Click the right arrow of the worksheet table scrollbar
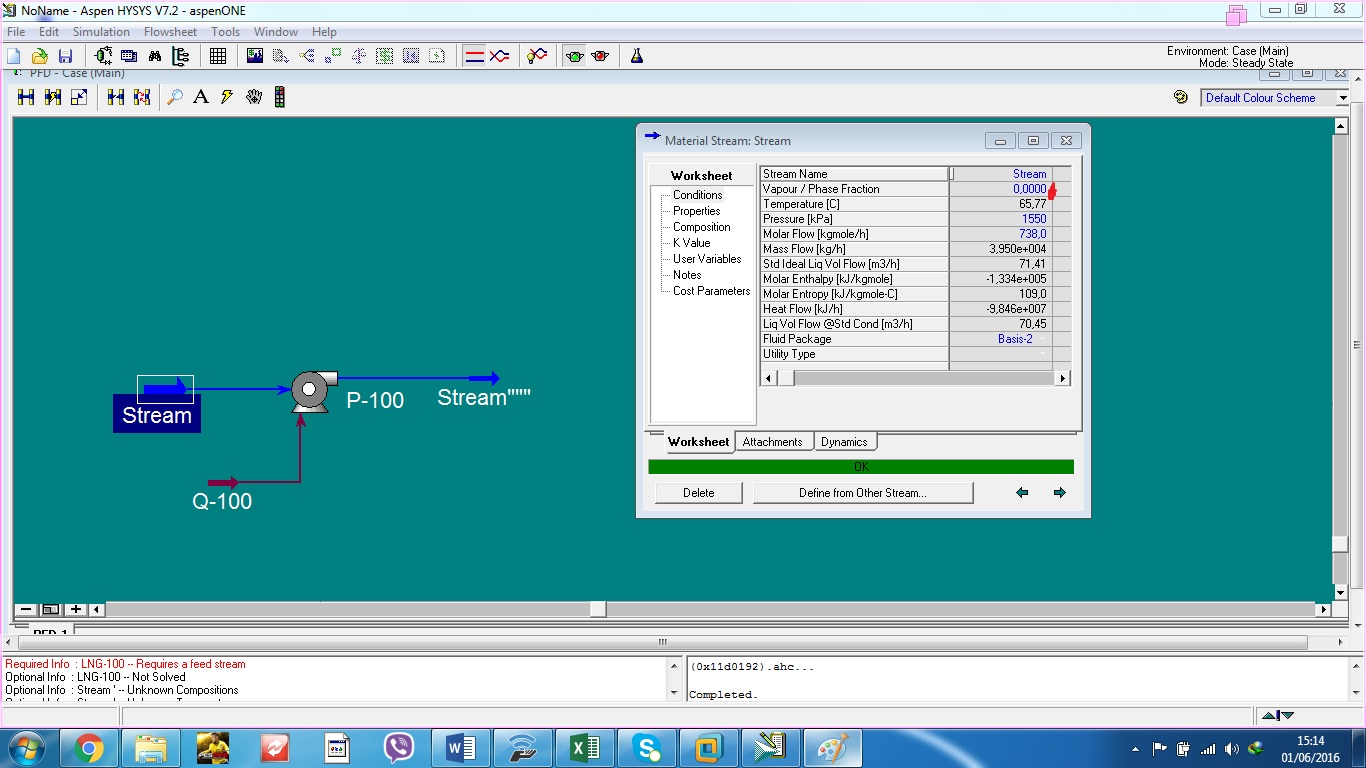 tap(1062, 378)
